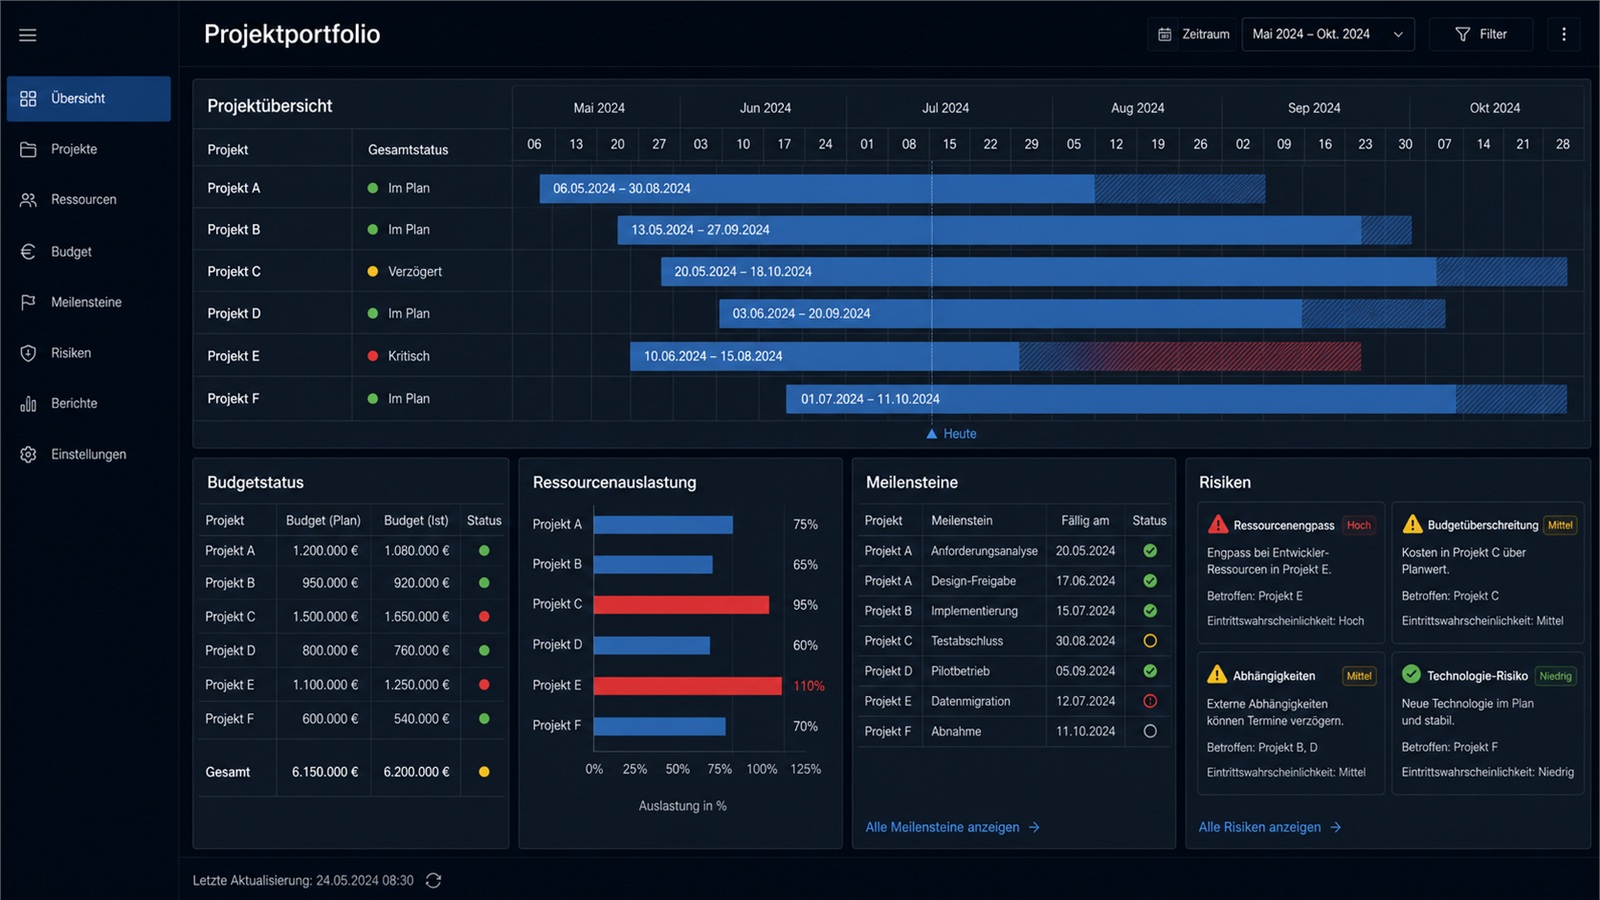
Task: Open Berichte in the sidebar
Action: (x=89, y=404)
